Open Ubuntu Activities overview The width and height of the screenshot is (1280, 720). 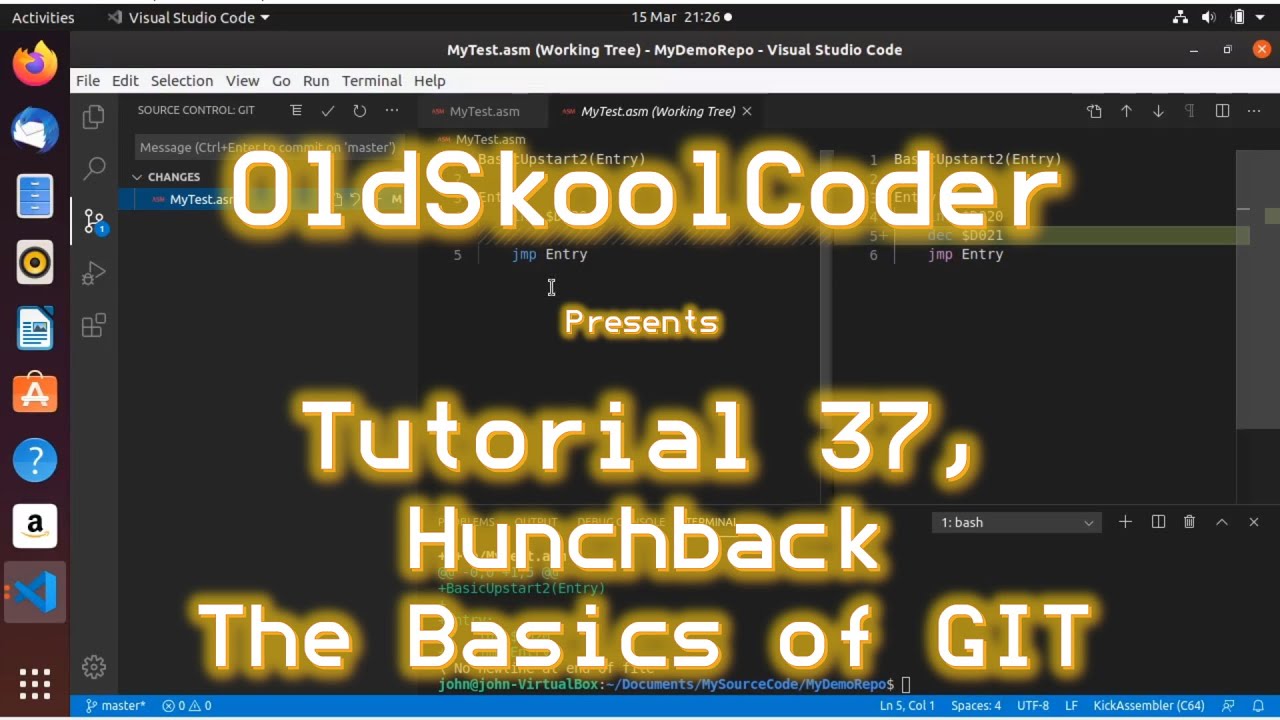coord(43,17)
